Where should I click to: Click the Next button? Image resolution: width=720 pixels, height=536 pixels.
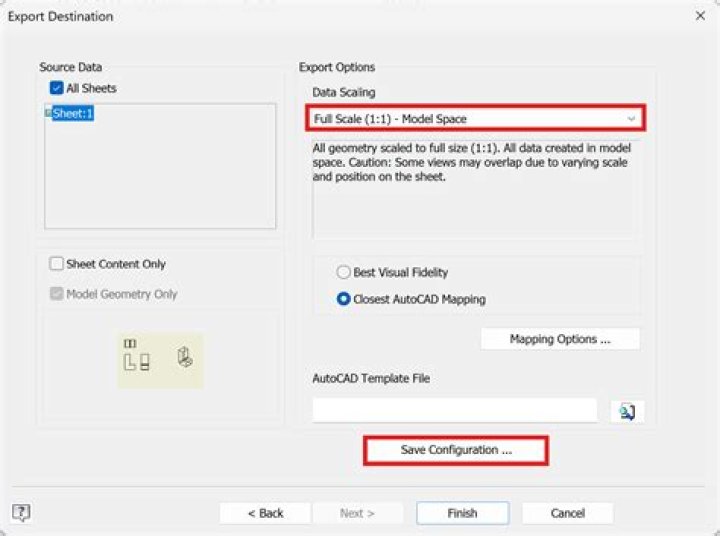pyautogui.click(x=357, y=513)
